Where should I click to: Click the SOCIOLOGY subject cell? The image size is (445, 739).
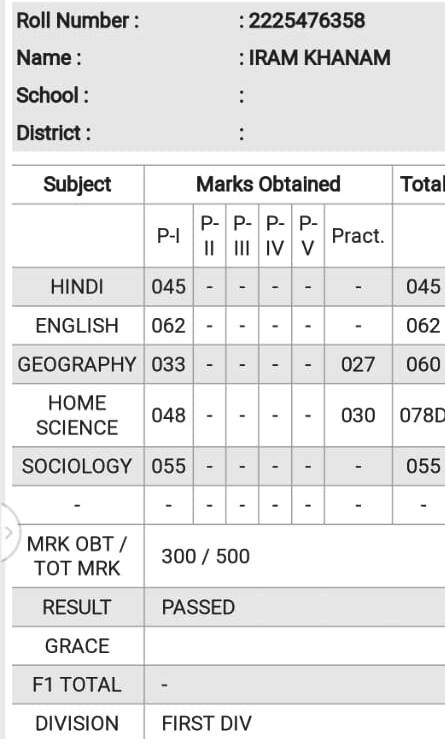(x=77, y=466)
